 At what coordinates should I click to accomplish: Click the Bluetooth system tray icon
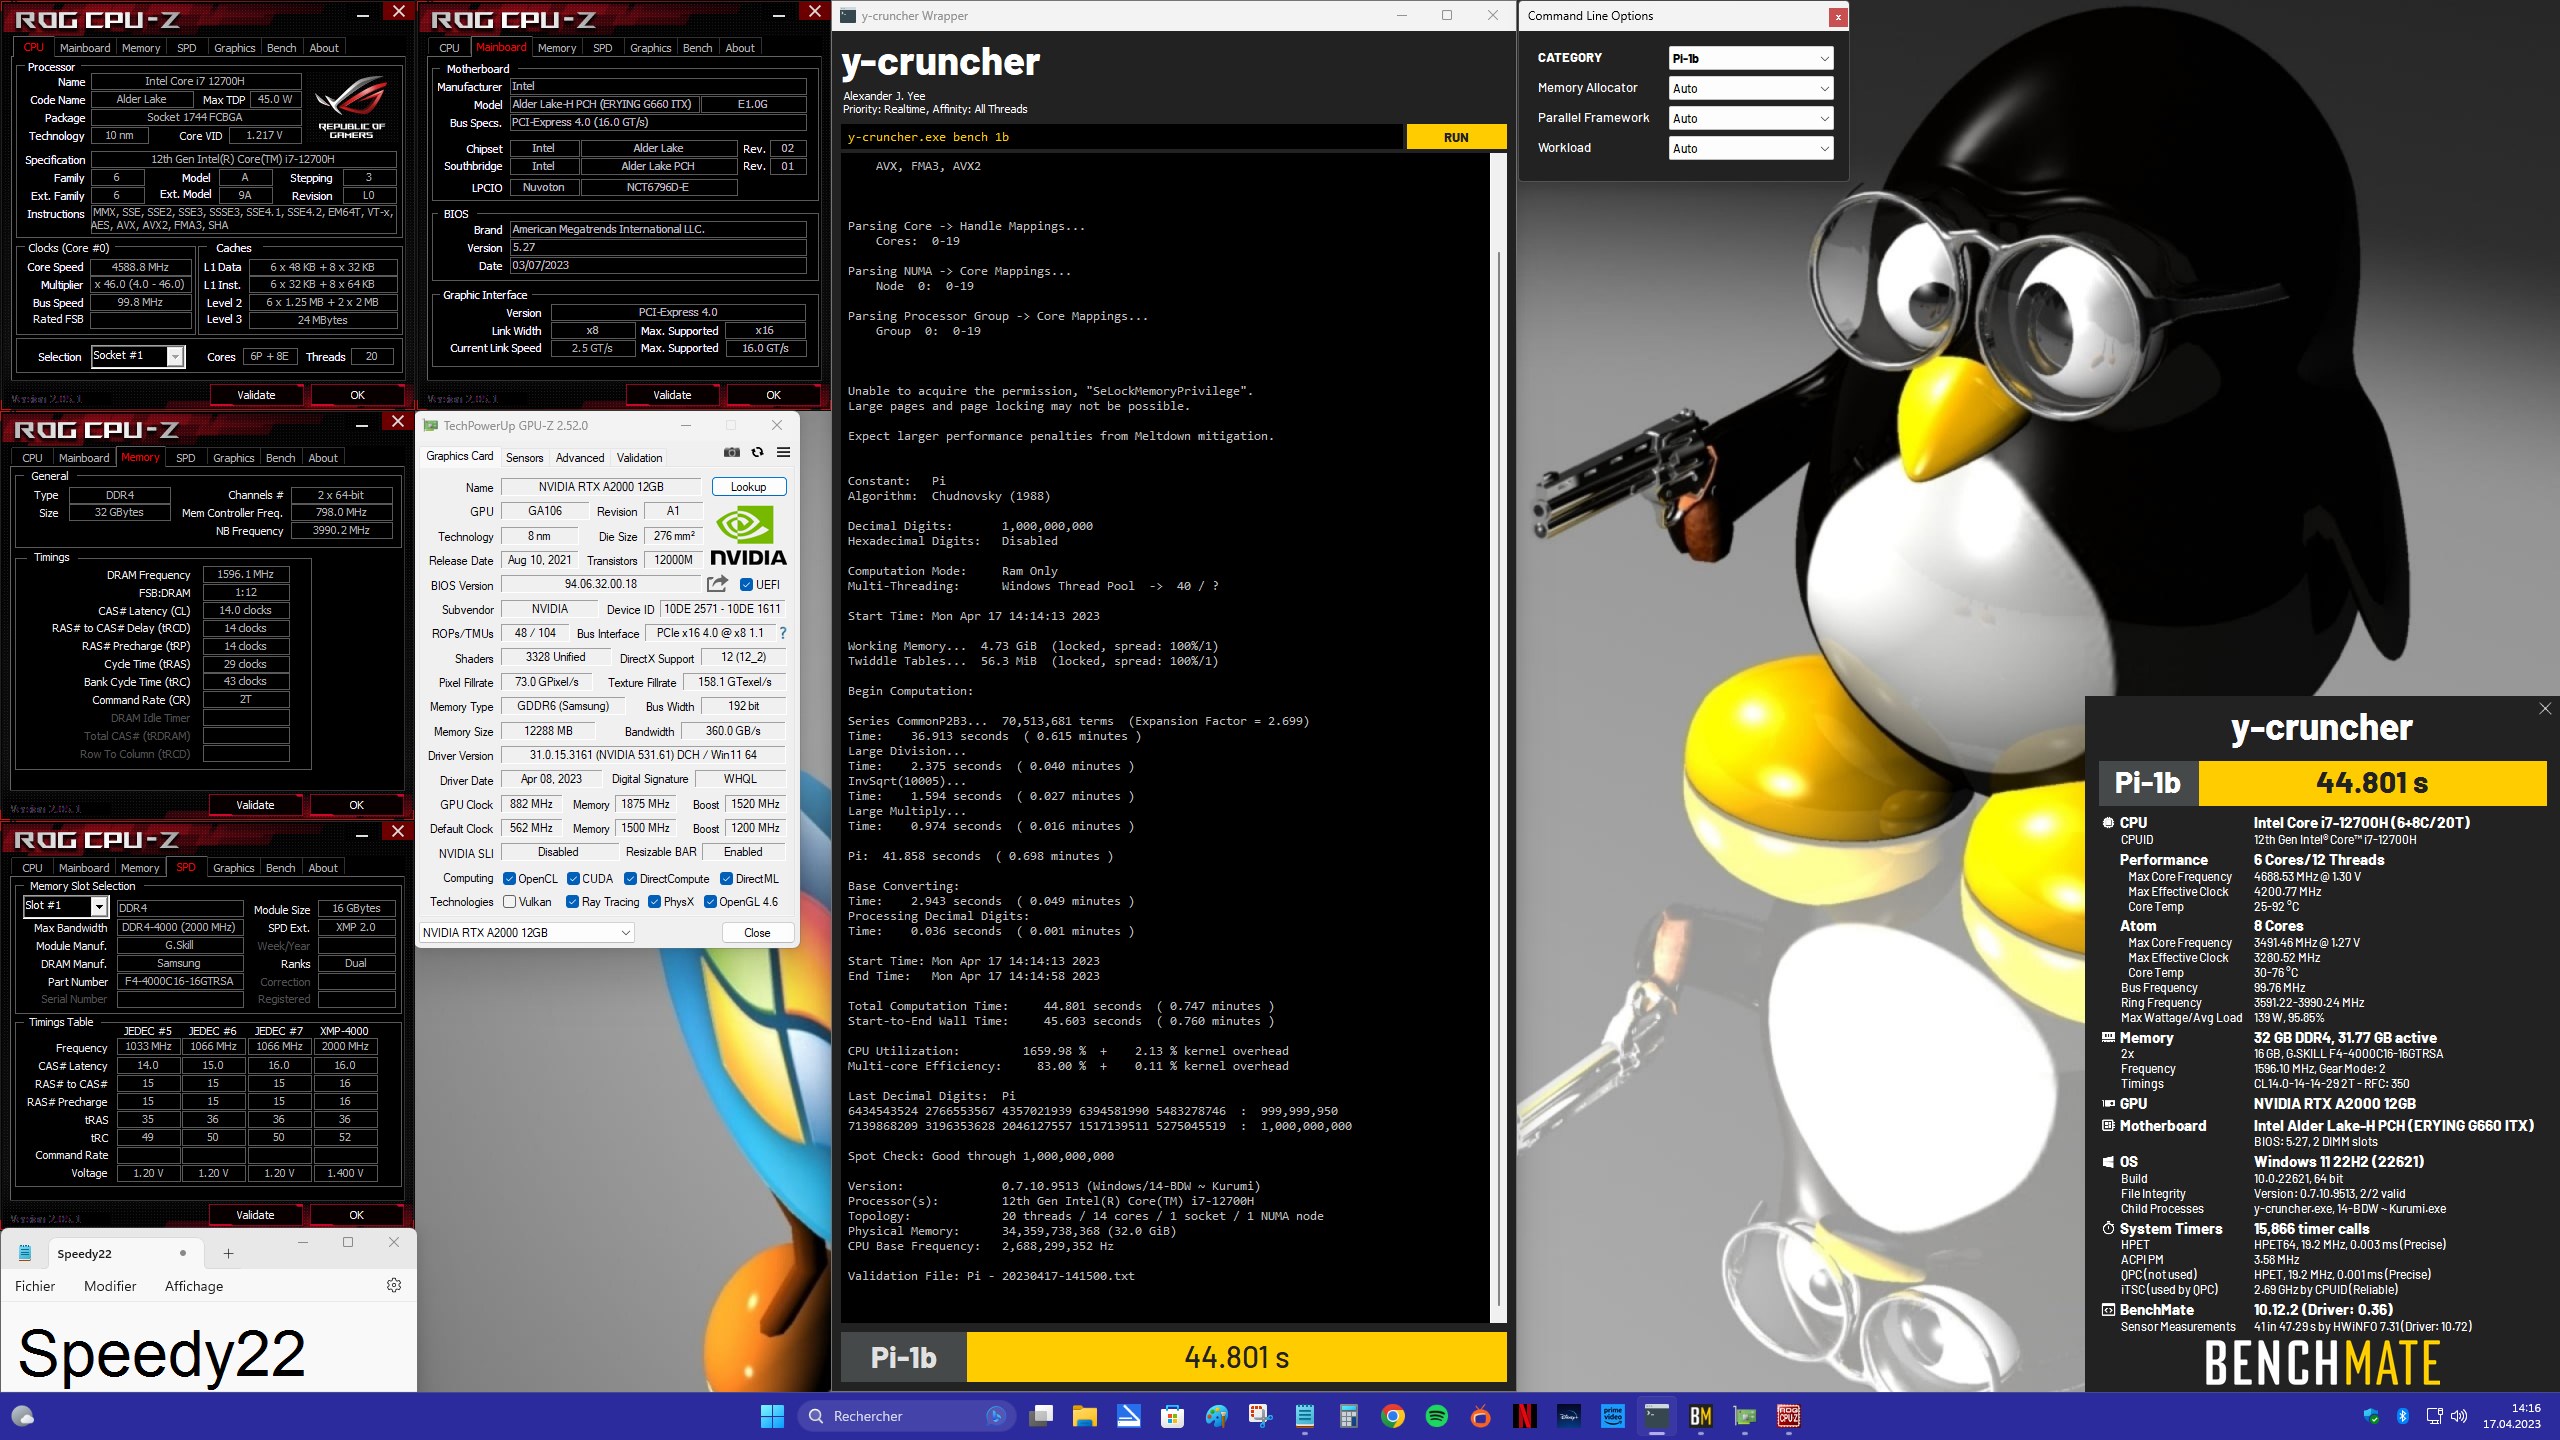pos(2403,1416)
